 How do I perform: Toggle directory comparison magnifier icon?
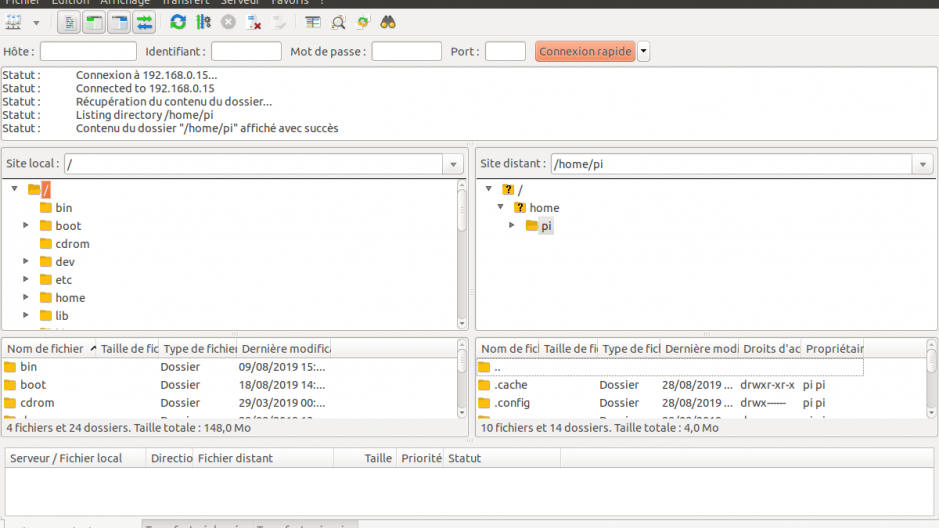click(338, 23)
